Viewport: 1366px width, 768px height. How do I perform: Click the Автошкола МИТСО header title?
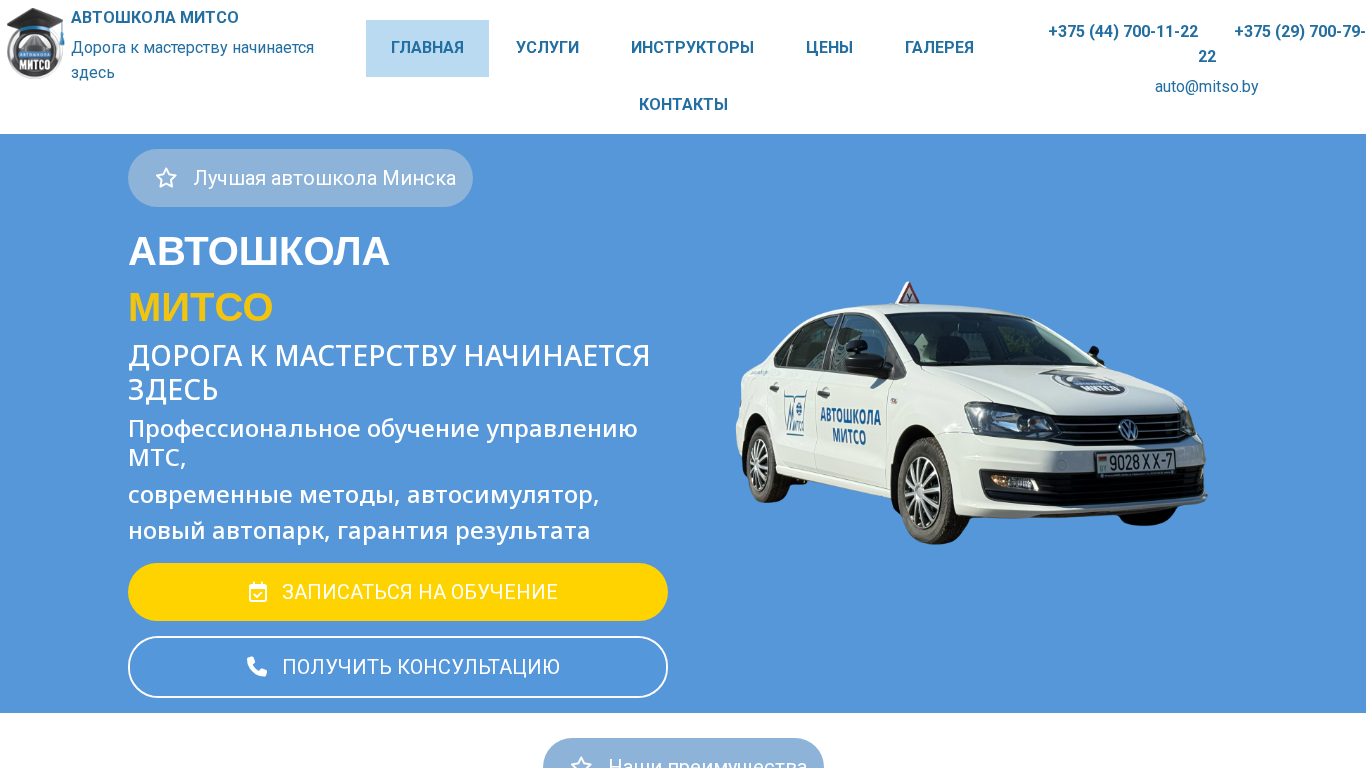click(x=155, y=18)
